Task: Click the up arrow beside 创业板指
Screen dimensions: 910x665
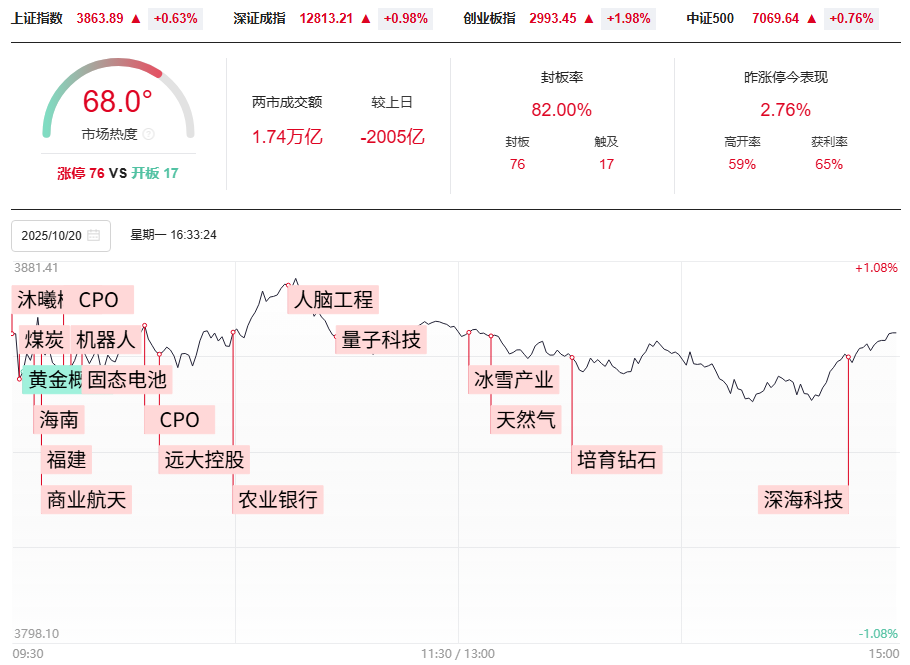Action: [589, 18]
